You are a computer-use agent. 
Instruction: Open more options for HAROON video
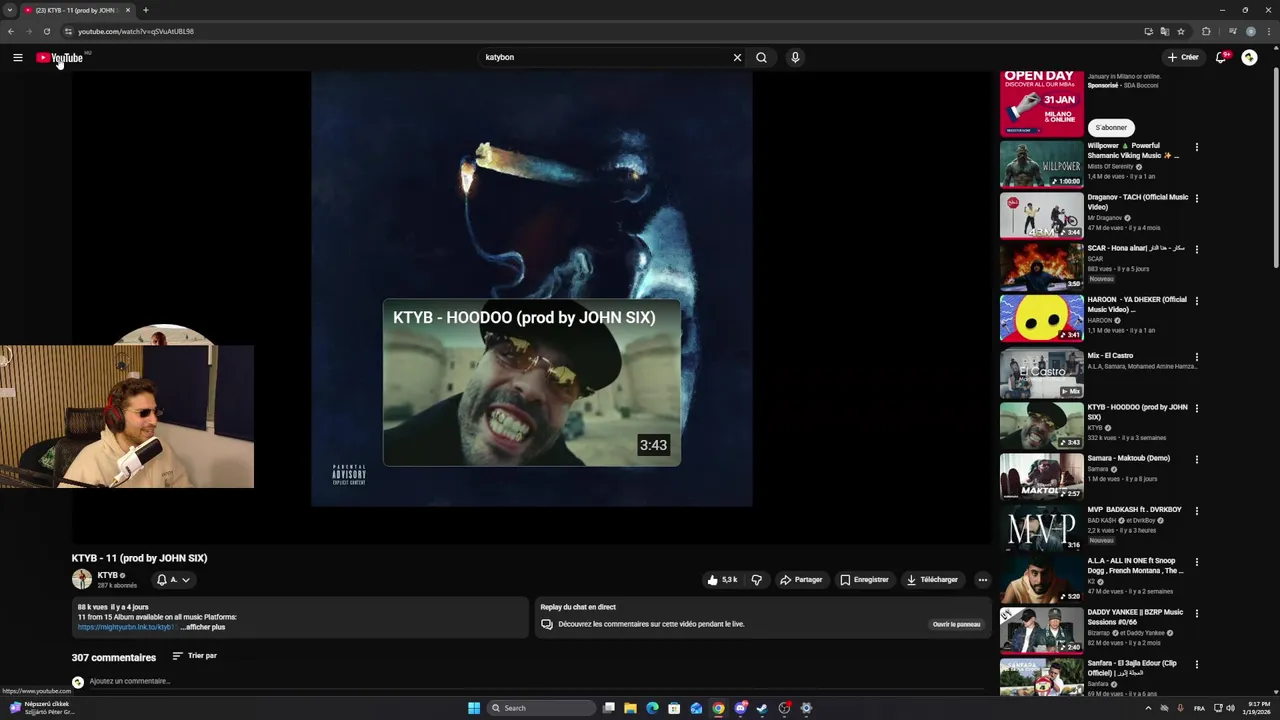(1196, 300)
